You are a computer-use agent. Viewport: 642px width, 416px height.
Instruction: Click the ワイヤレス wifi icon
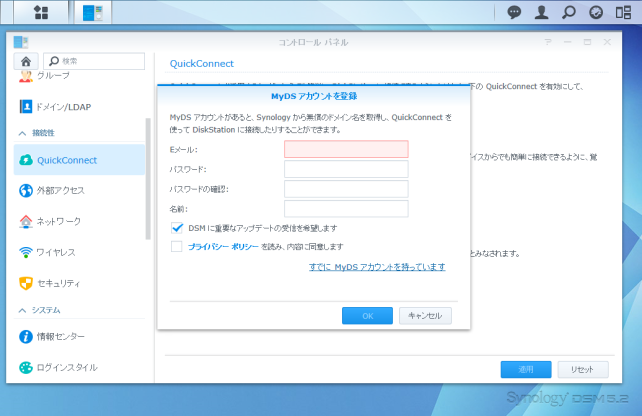point(26,252)
